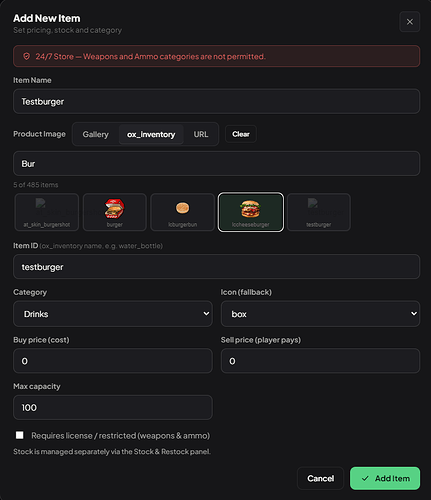Expand the box dropdown chevron
The width and height of the screenshot is (431, 500).
(414, 314)
